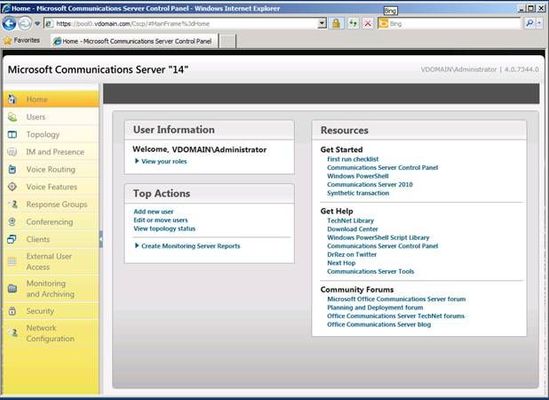
Task: Open the address bar dropdown arrow
Action: point(322,23)
